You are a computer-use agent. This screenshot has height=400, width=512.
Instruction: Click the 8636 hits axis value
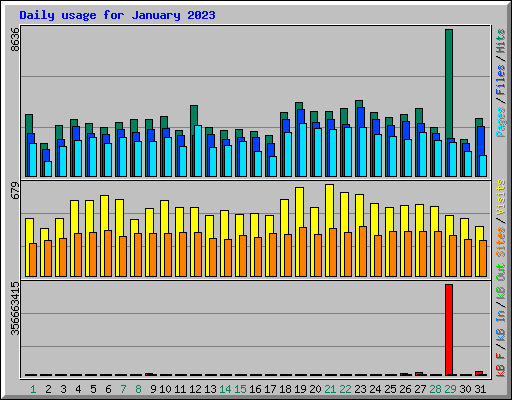pyautogui.click(x=15, y=39)
